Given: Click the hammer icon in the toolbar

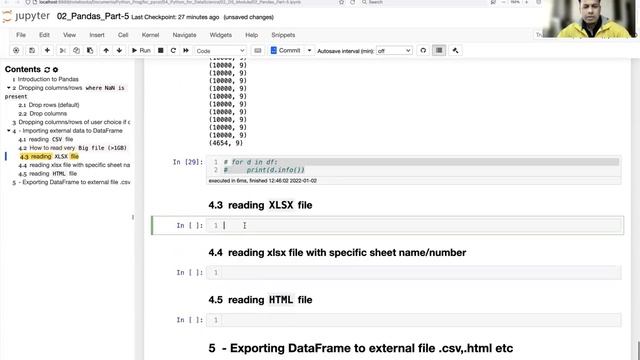Looking at the screenshot, I should (x=456, y=50).
